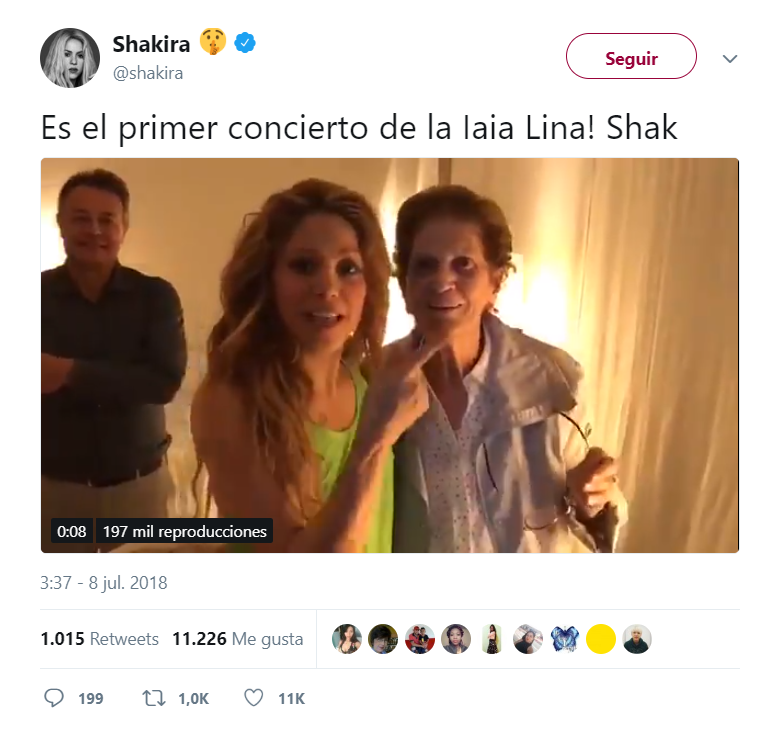View the 1.015 Retweets list
This screenshot has height=734, width=766.
click(x=100, y=639)
